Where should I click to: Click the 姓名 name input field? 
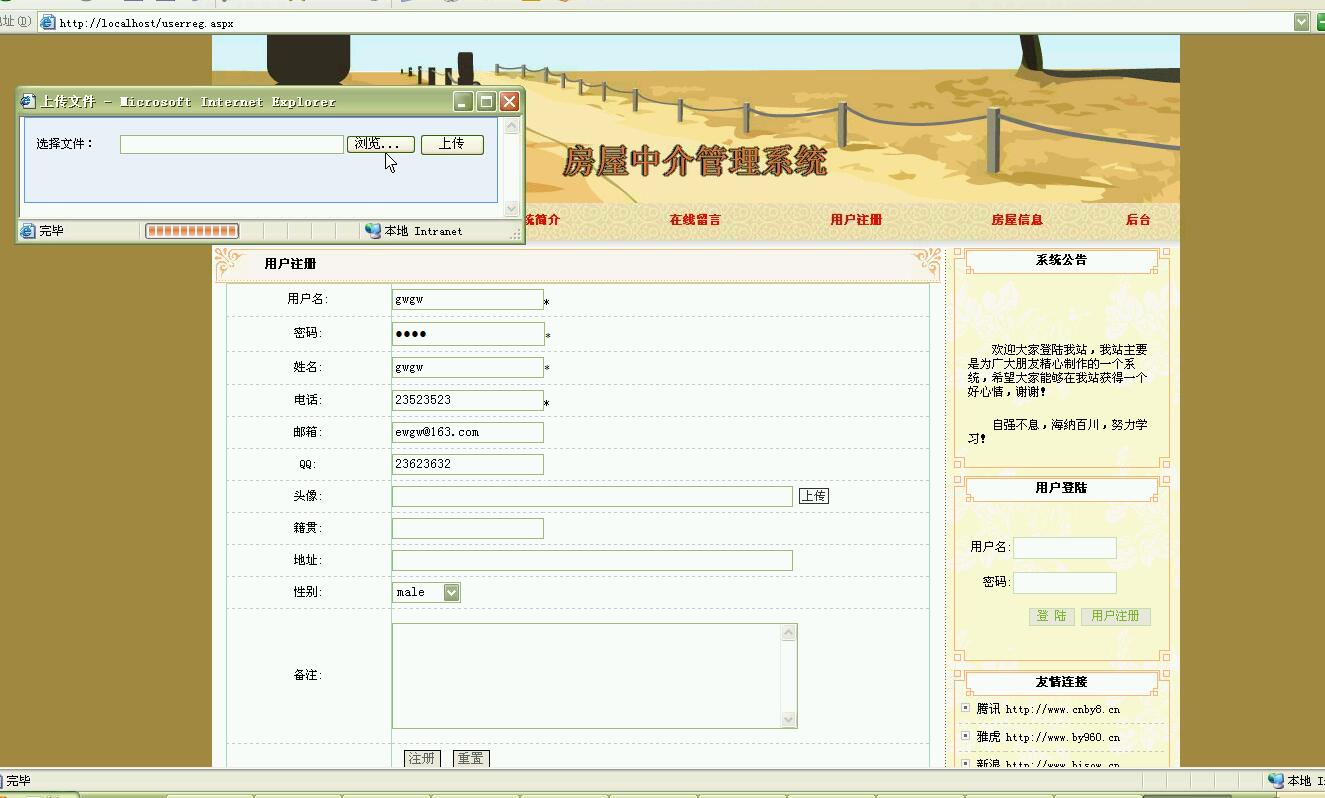pyautogui.click(x=467, y=367)
